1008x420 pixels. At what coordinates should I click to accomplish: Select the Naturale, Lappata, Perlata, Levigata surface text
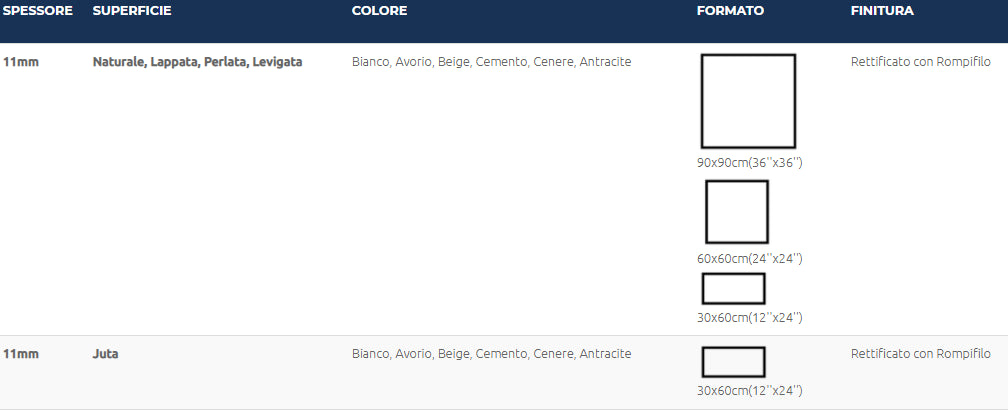197,62
